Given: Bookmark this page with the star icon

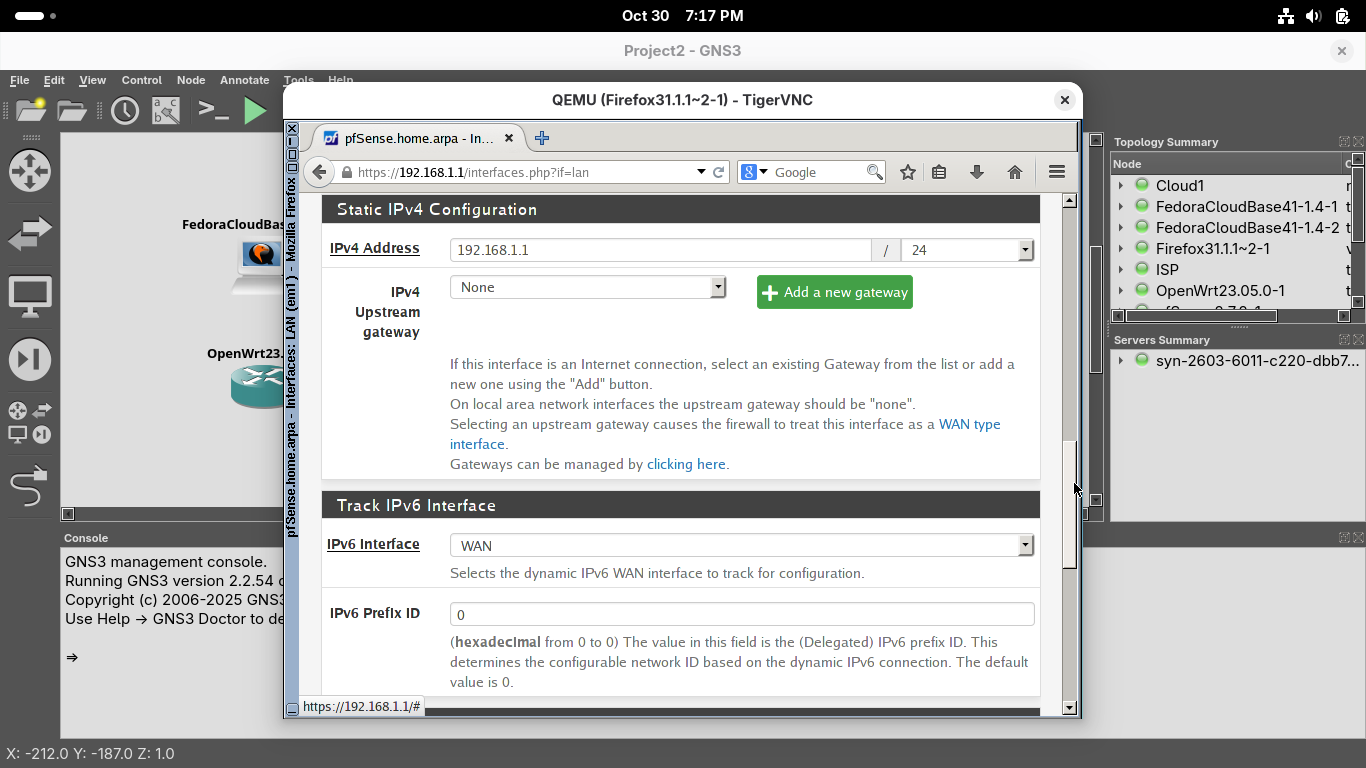Looking at the screenshot, I should tap(907, 172).
